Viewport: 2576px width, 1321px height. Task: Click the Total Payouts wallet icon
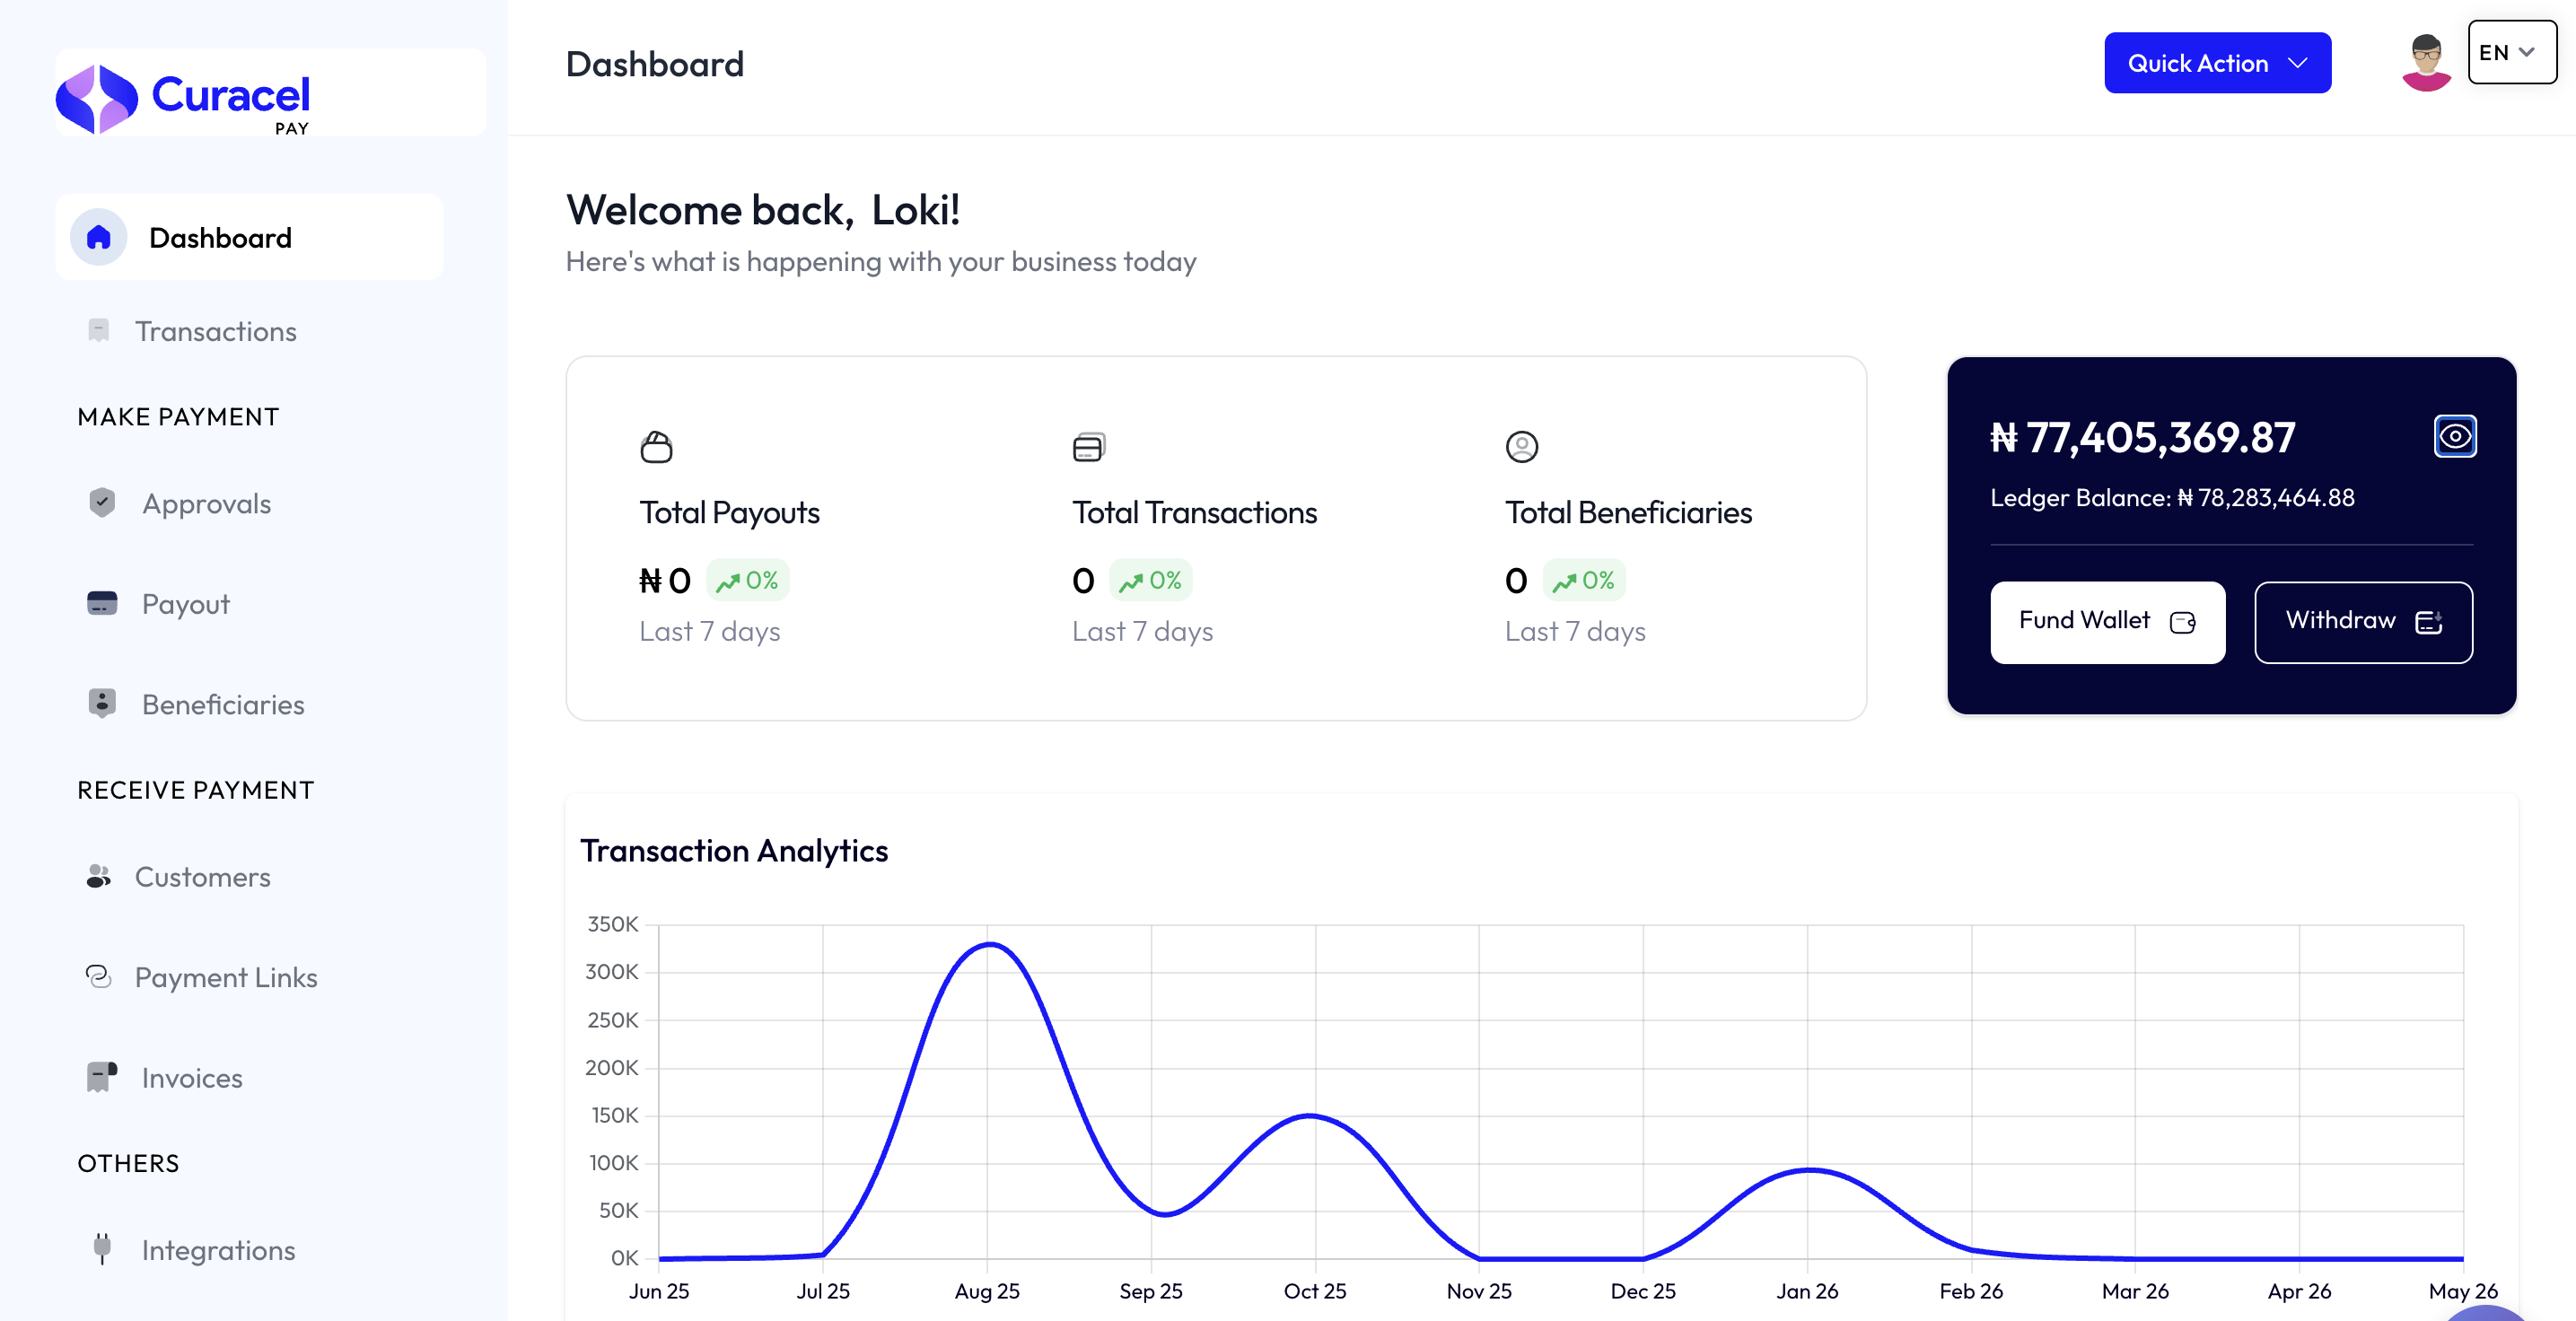click(656, 446)
